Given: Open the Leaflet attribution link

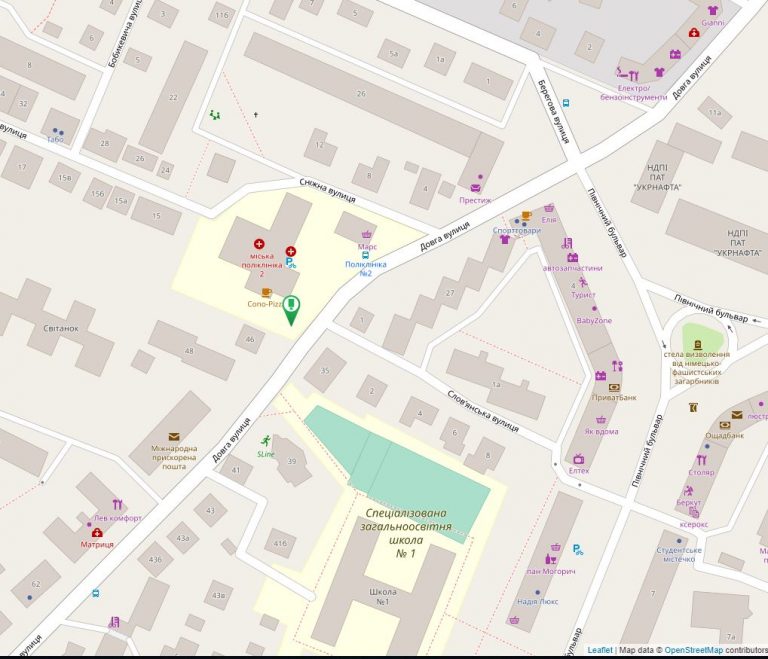Looking at the screenshot, I should (x=600, y=650).
